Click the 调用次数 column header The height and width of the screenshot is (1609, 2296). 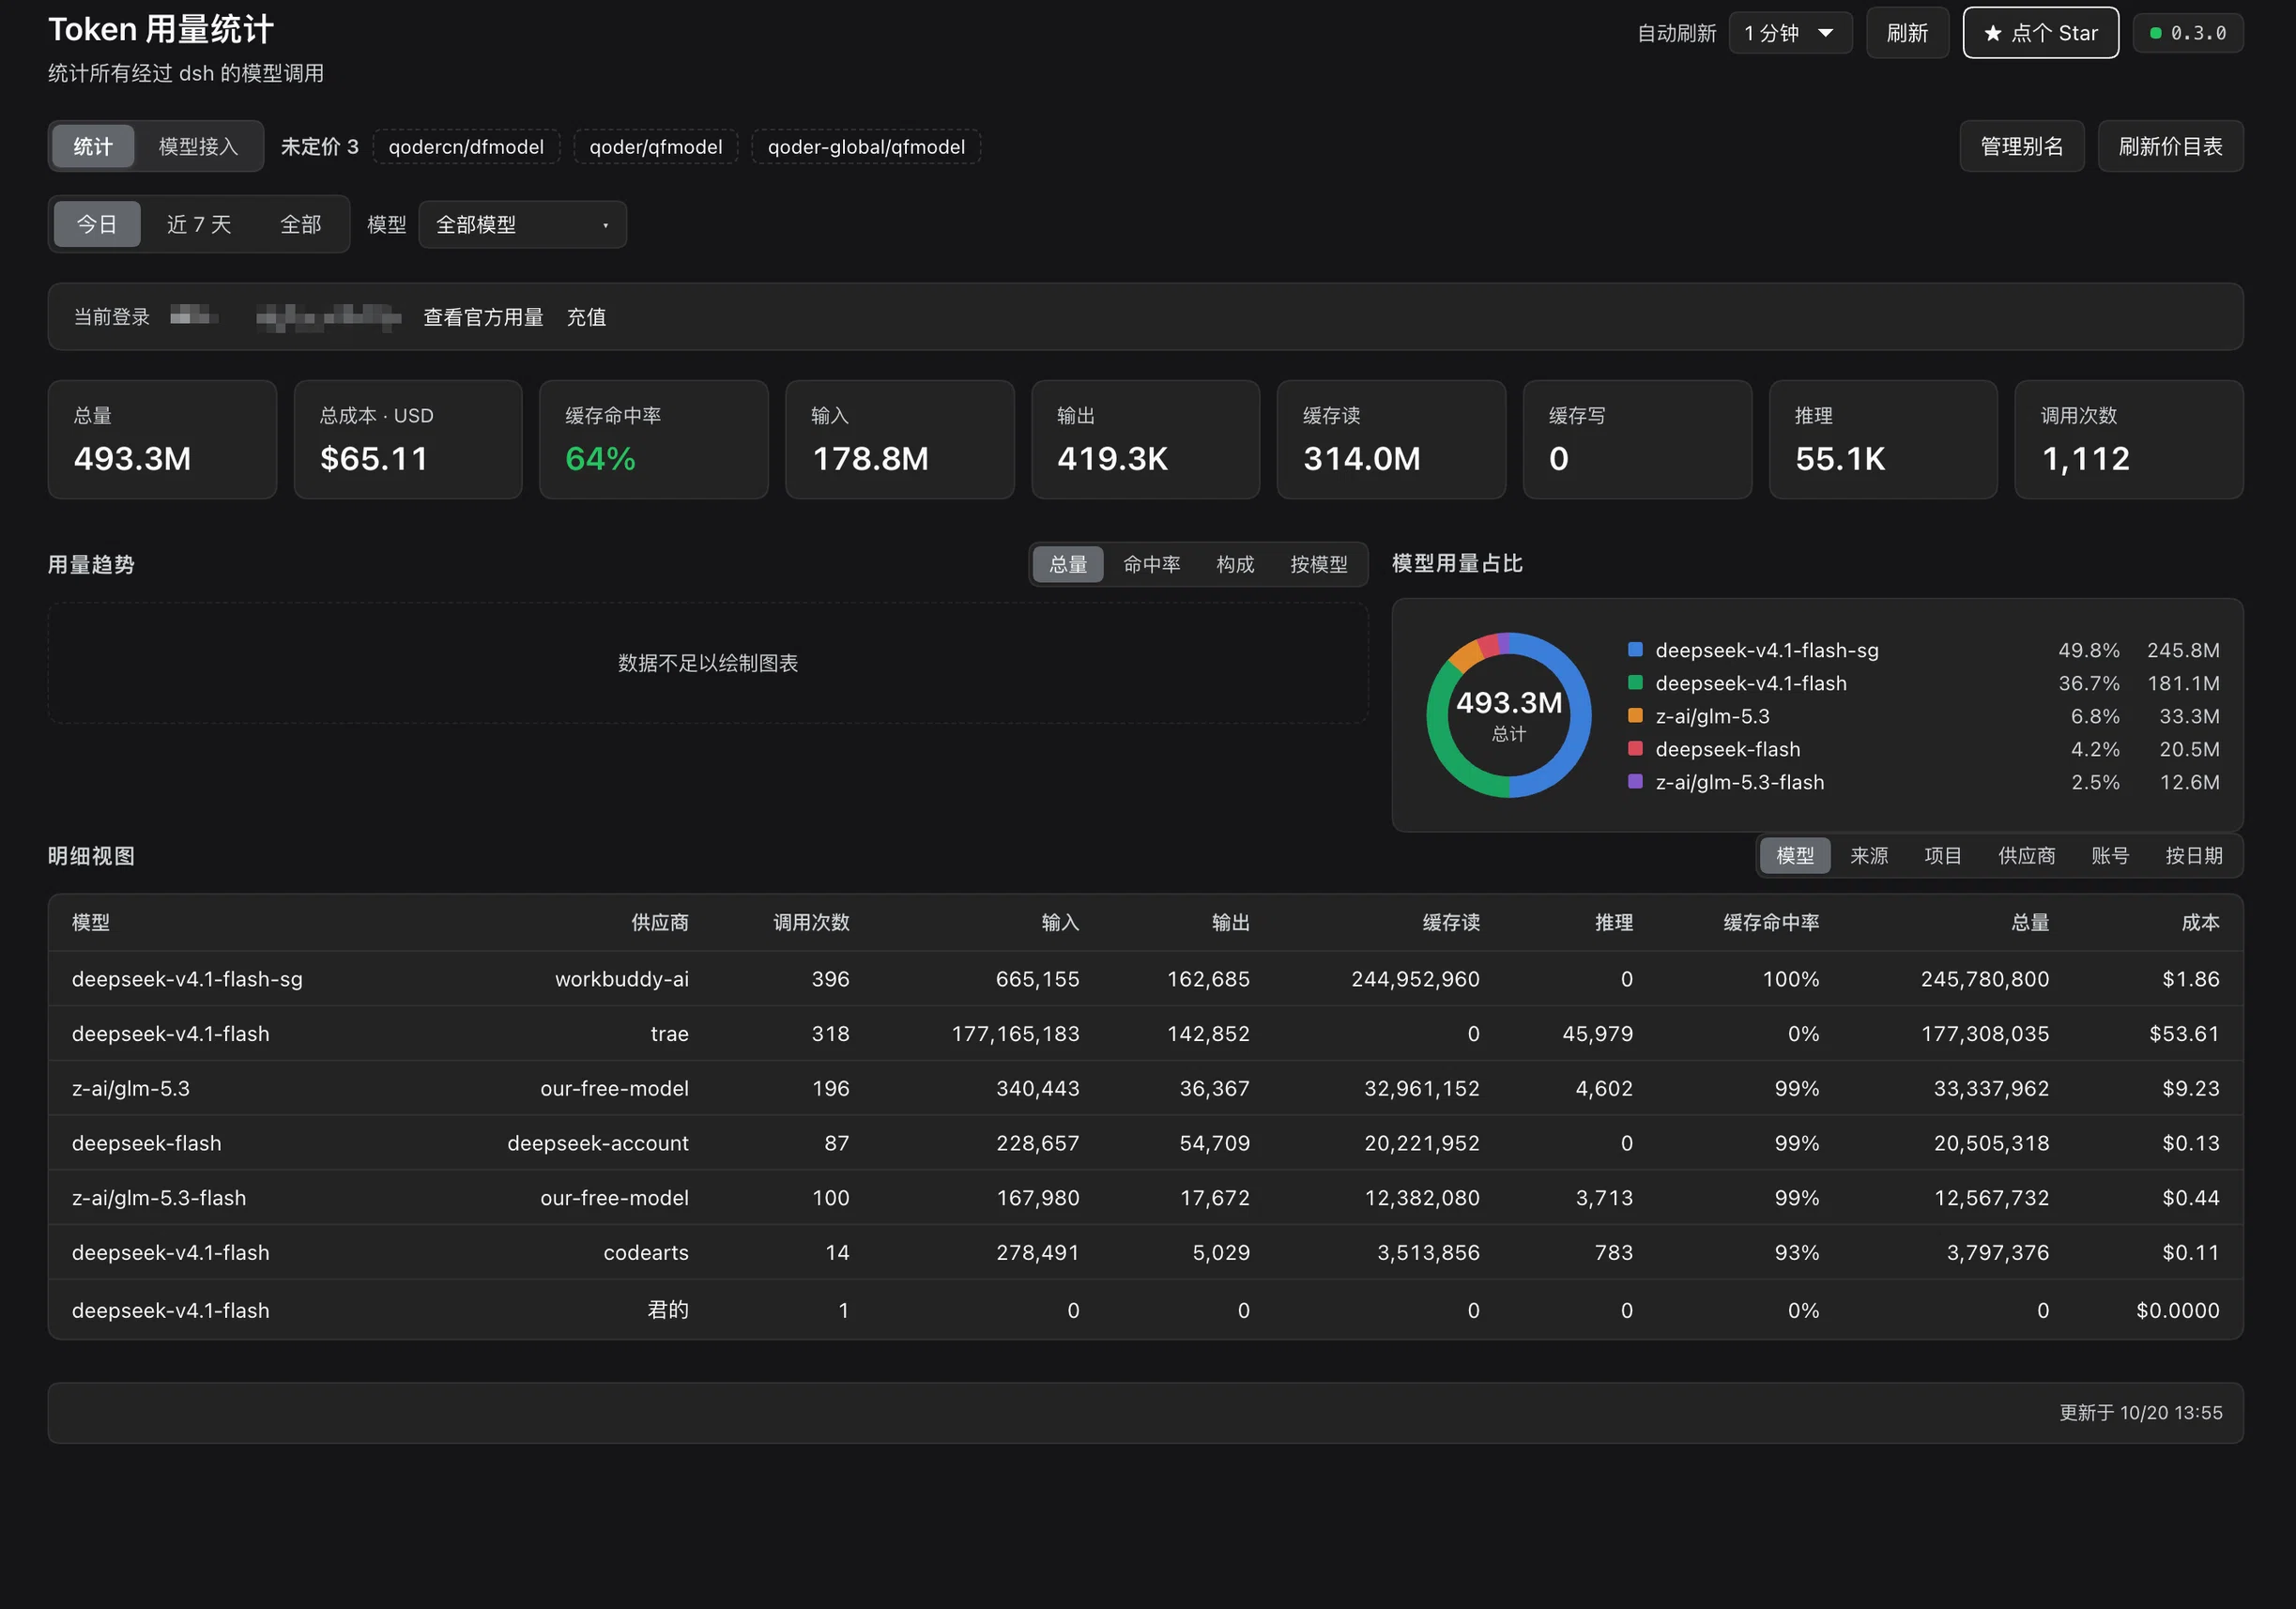[811, 923]
